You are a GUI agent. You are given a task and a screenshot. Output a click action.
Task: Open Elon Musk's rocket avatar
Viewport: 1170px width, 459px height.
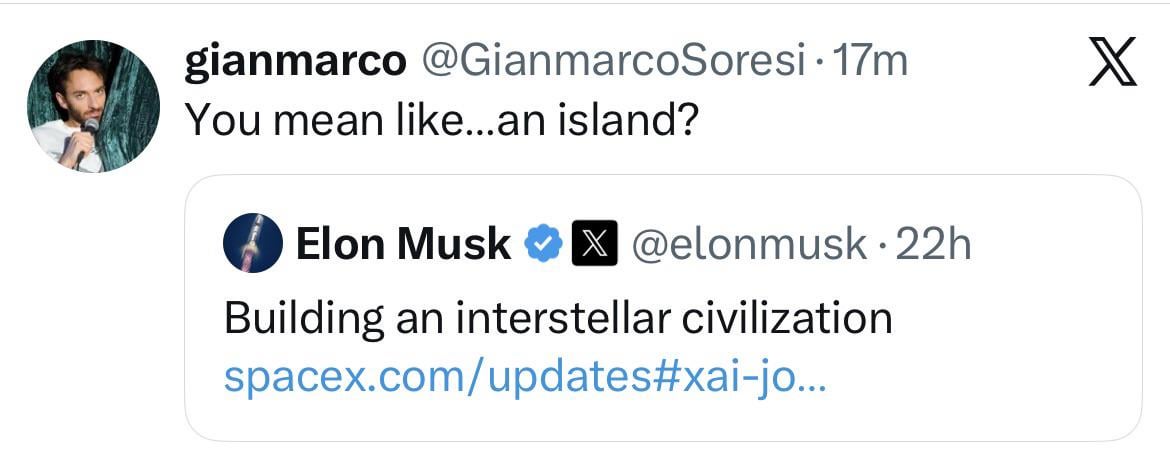(x=254, y=243)
